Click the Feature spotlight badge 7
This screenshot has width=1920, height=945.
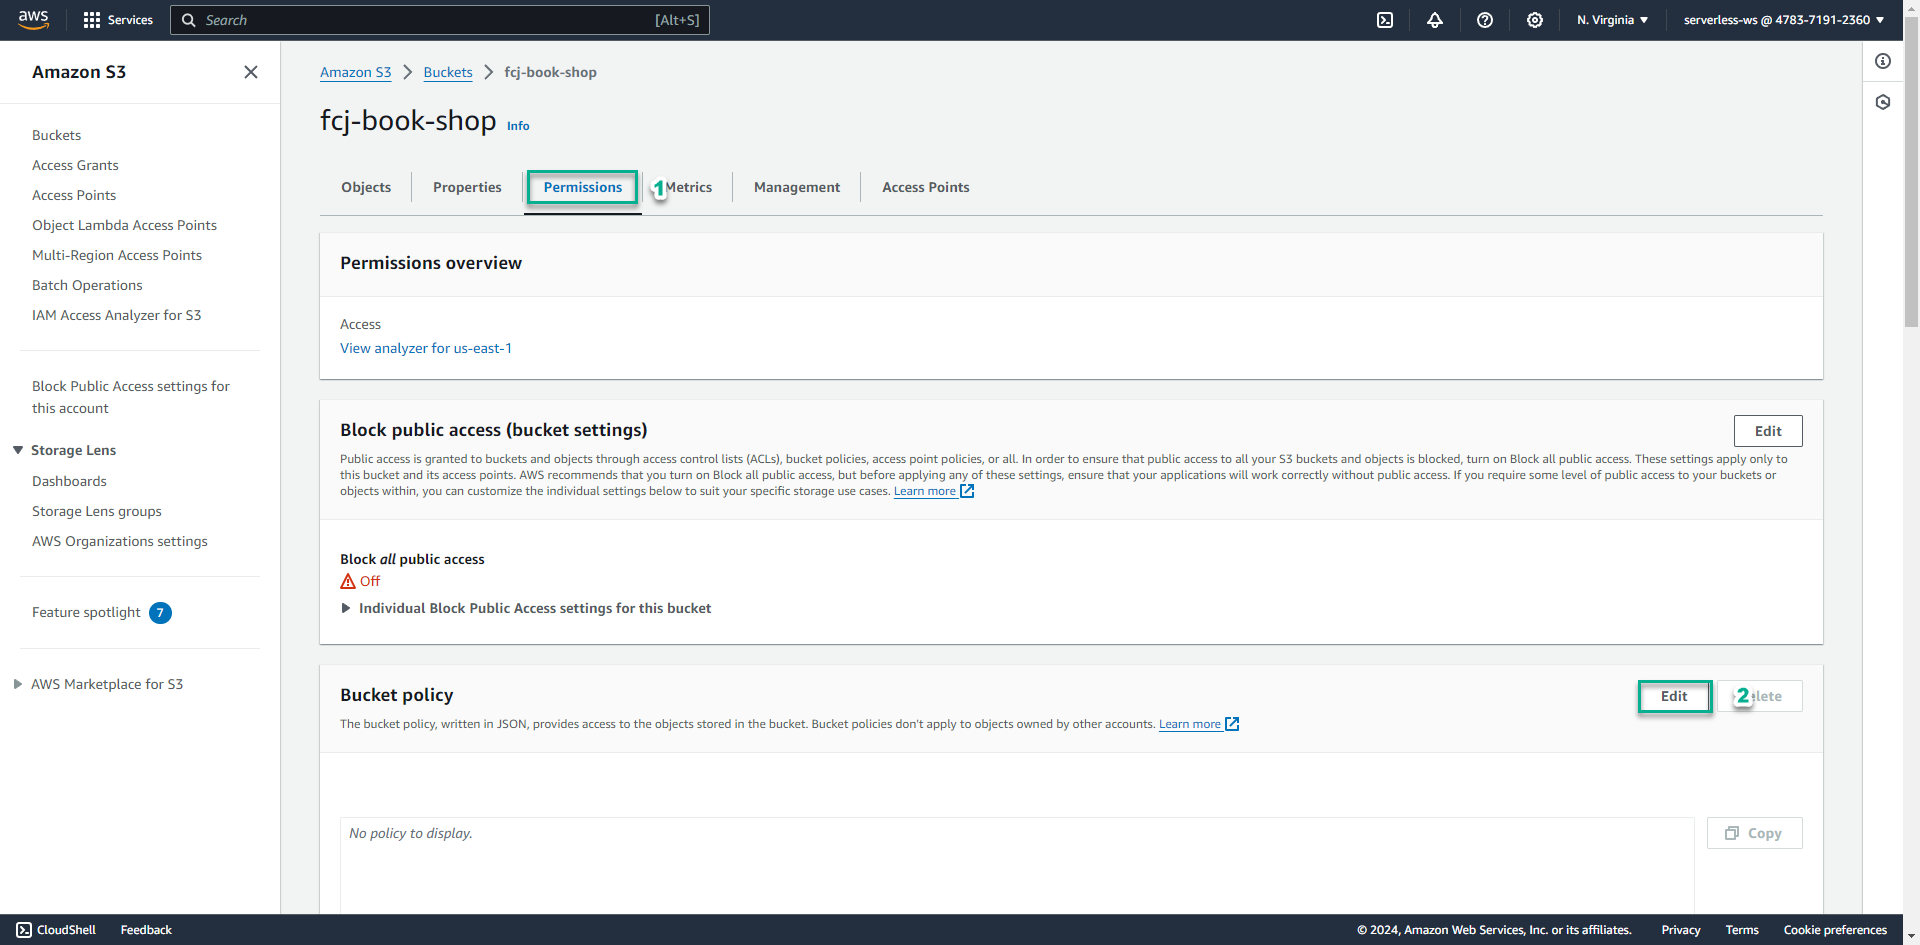160,613
